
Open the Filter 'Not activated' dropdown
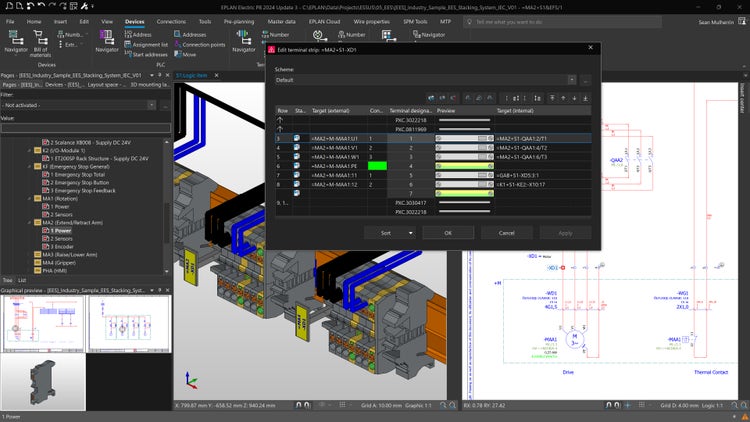tap(153, 105)
